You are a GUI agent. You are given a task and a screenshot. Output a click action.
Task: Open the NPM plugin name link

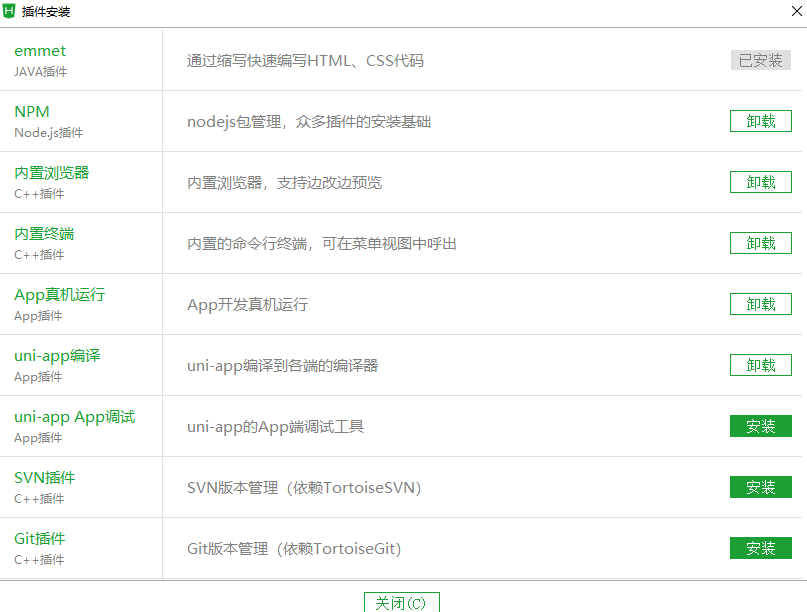[32, 112]
